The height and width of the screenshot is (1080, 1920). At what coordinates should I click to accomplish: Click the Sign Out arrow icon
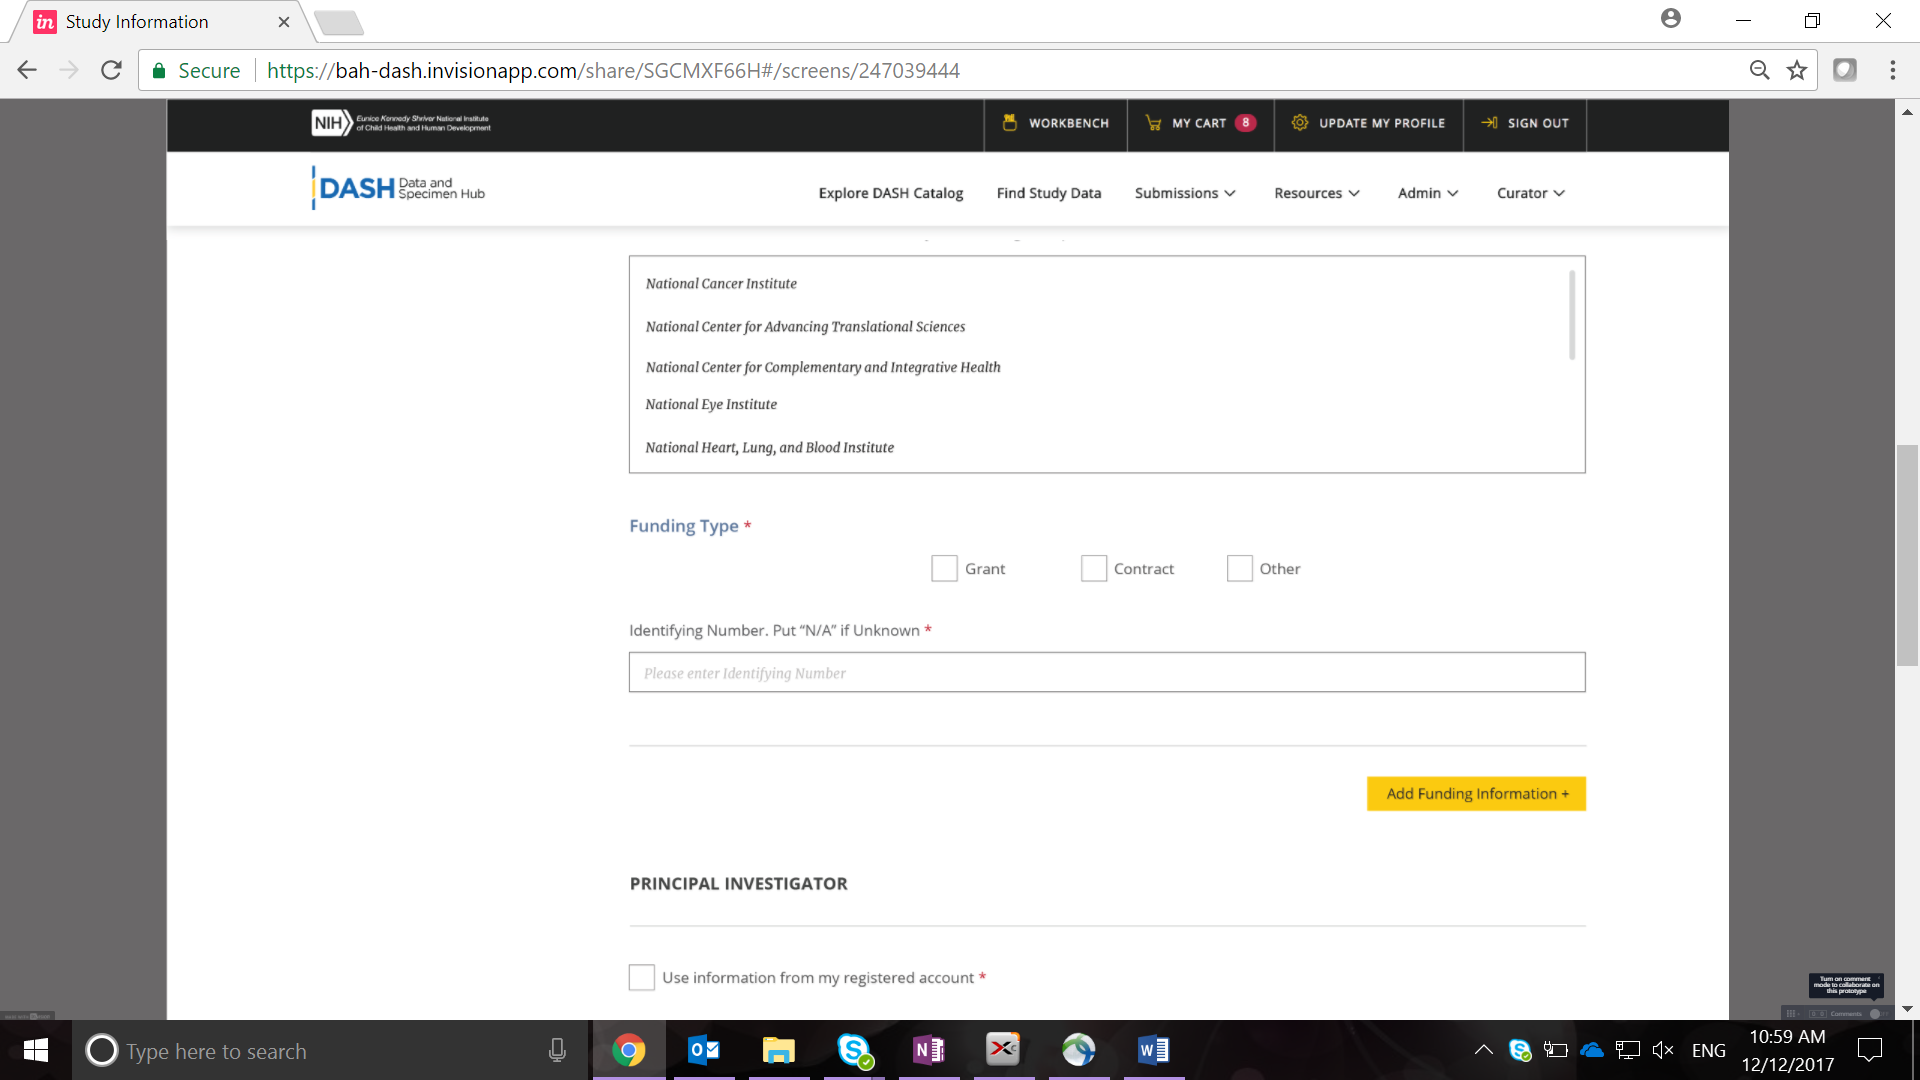(x=1489, y=123)
